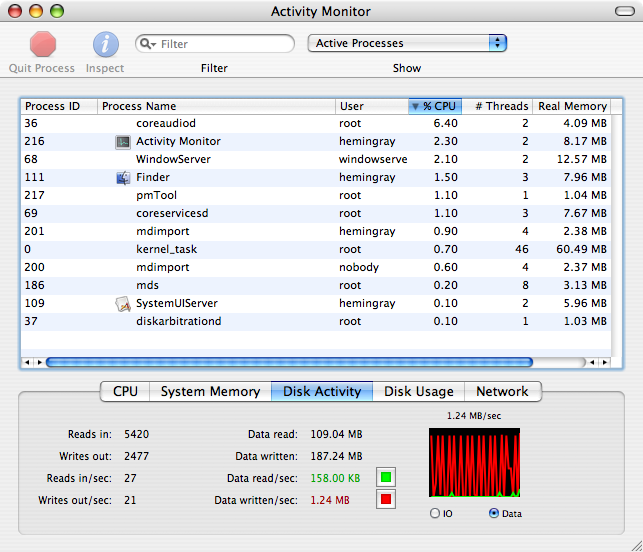643x552 pixels.
Task: Click the horizontal scrollbar thumb
Action: pyautogui.click(x=290, y=362)
